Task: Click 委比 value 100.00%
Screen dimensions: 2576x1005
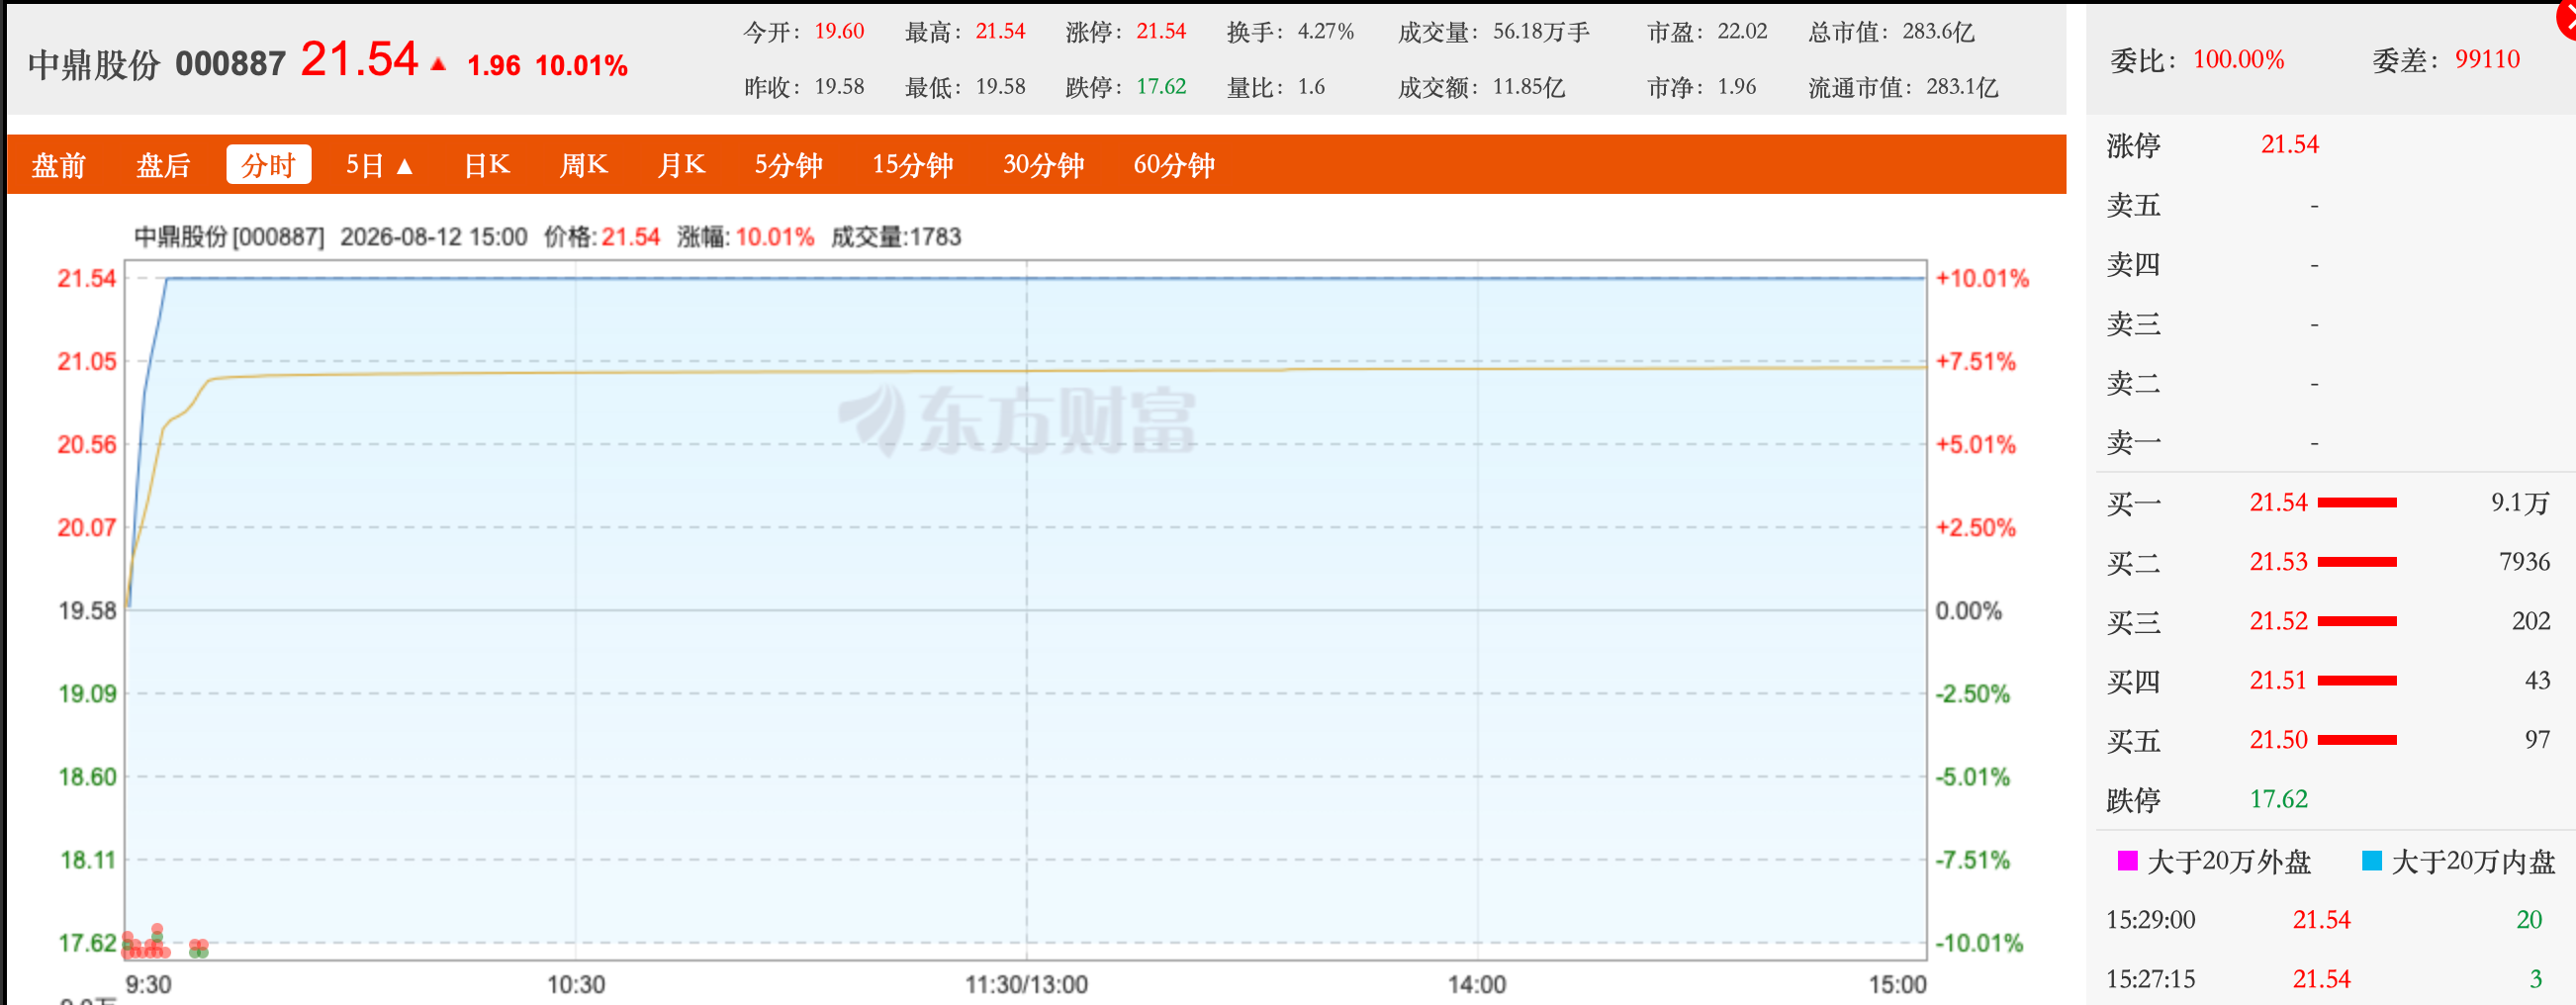Action: tap(2239, 60)
